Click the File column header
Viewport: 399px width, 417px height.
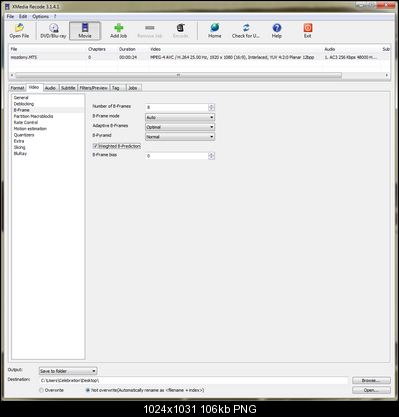(47, 49)
